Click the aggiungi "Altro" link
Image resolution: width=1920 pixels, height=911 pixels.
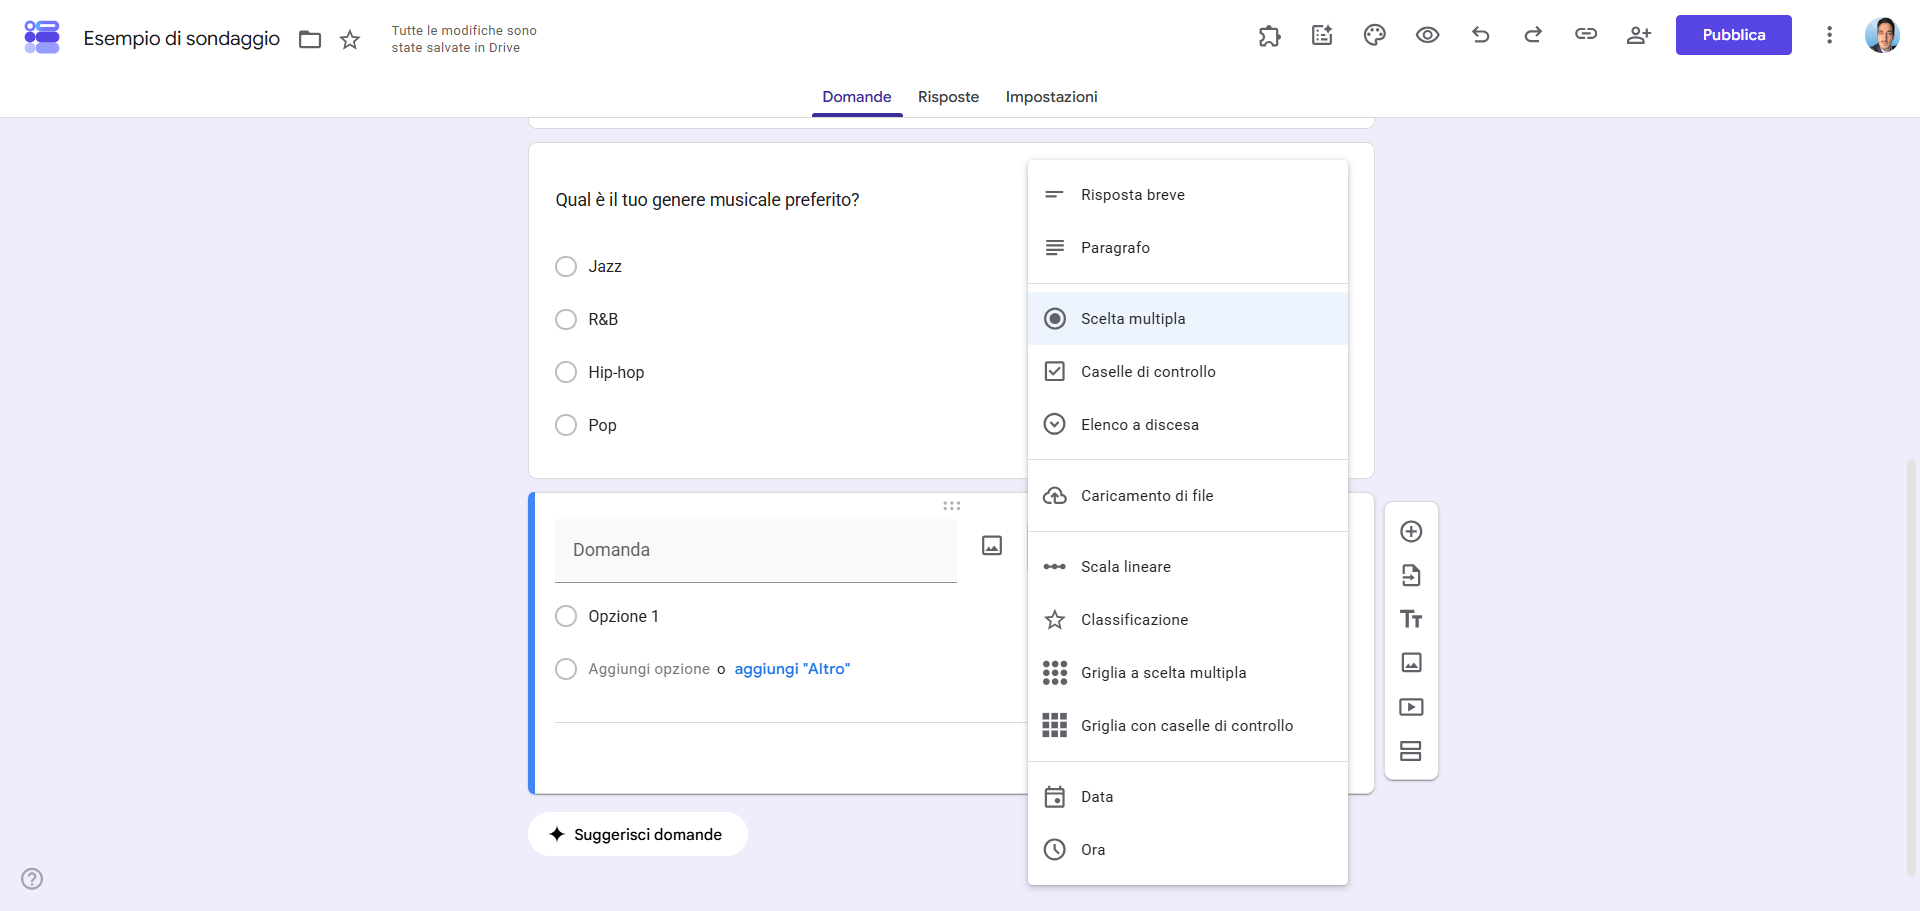[x=792, y=669]
